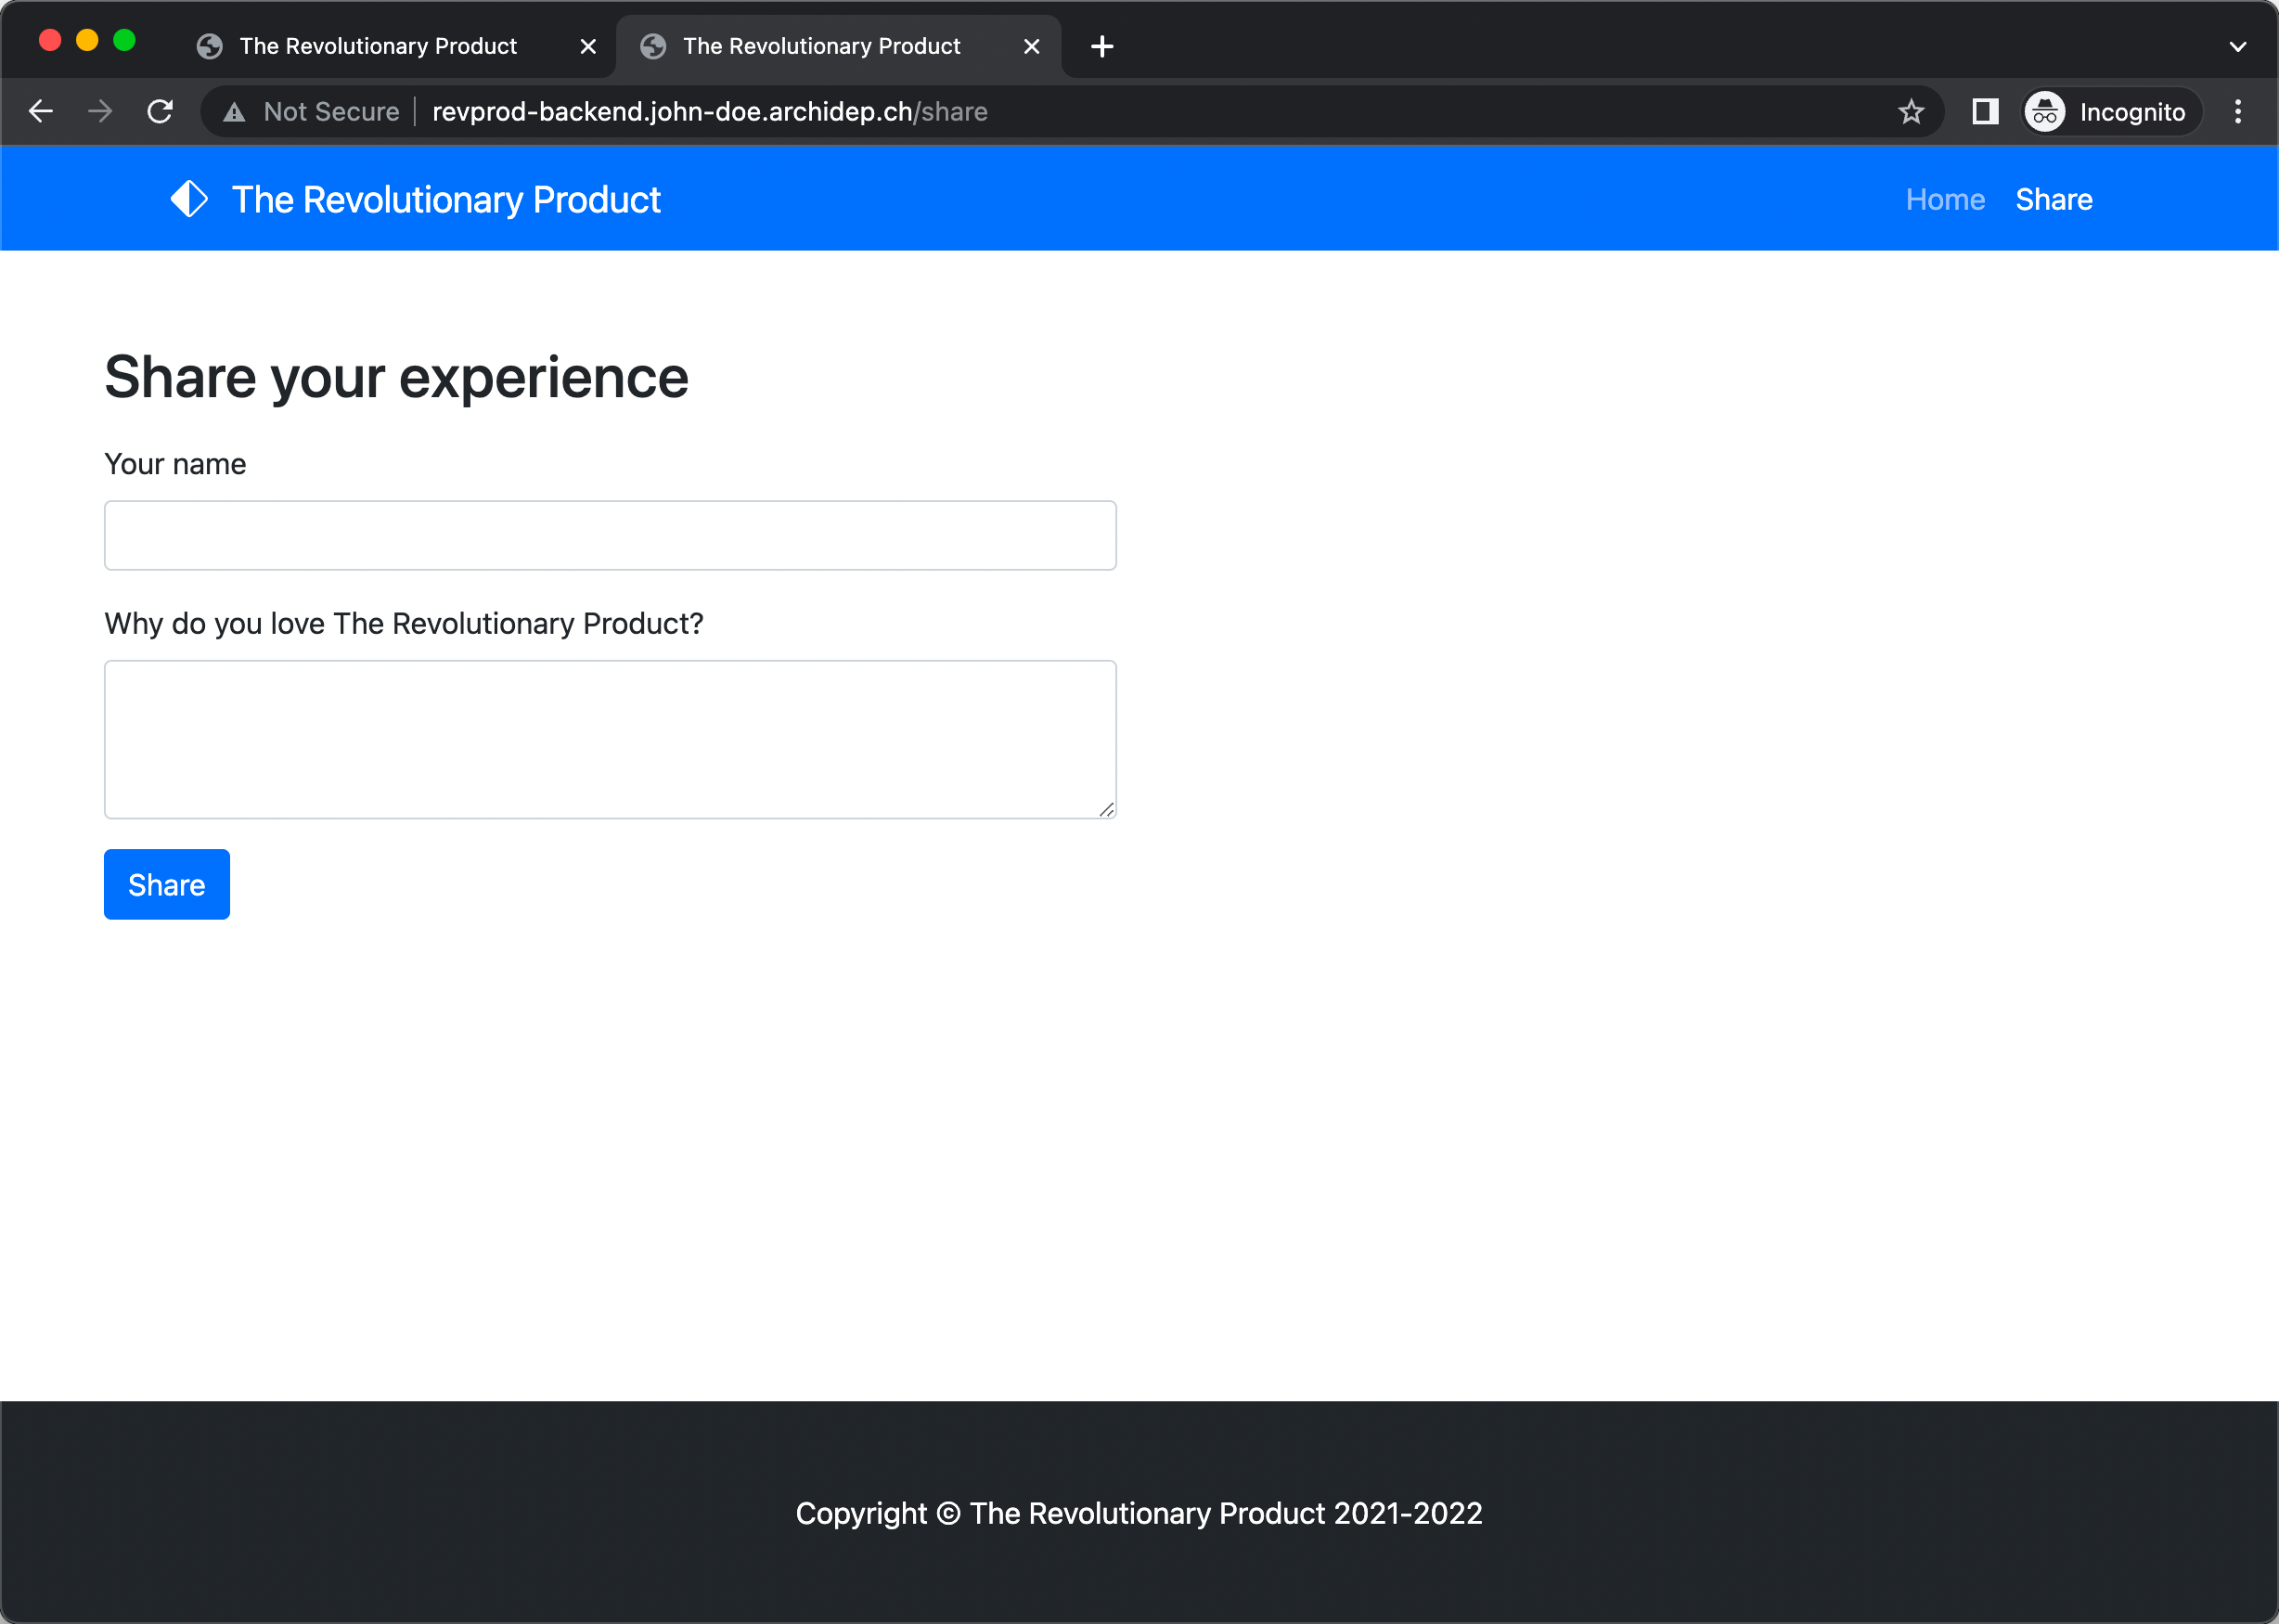Viewport: 2279px width, 1624px height.
Task: Open the Chrome three-dot menu
Action: (2238, 111)
